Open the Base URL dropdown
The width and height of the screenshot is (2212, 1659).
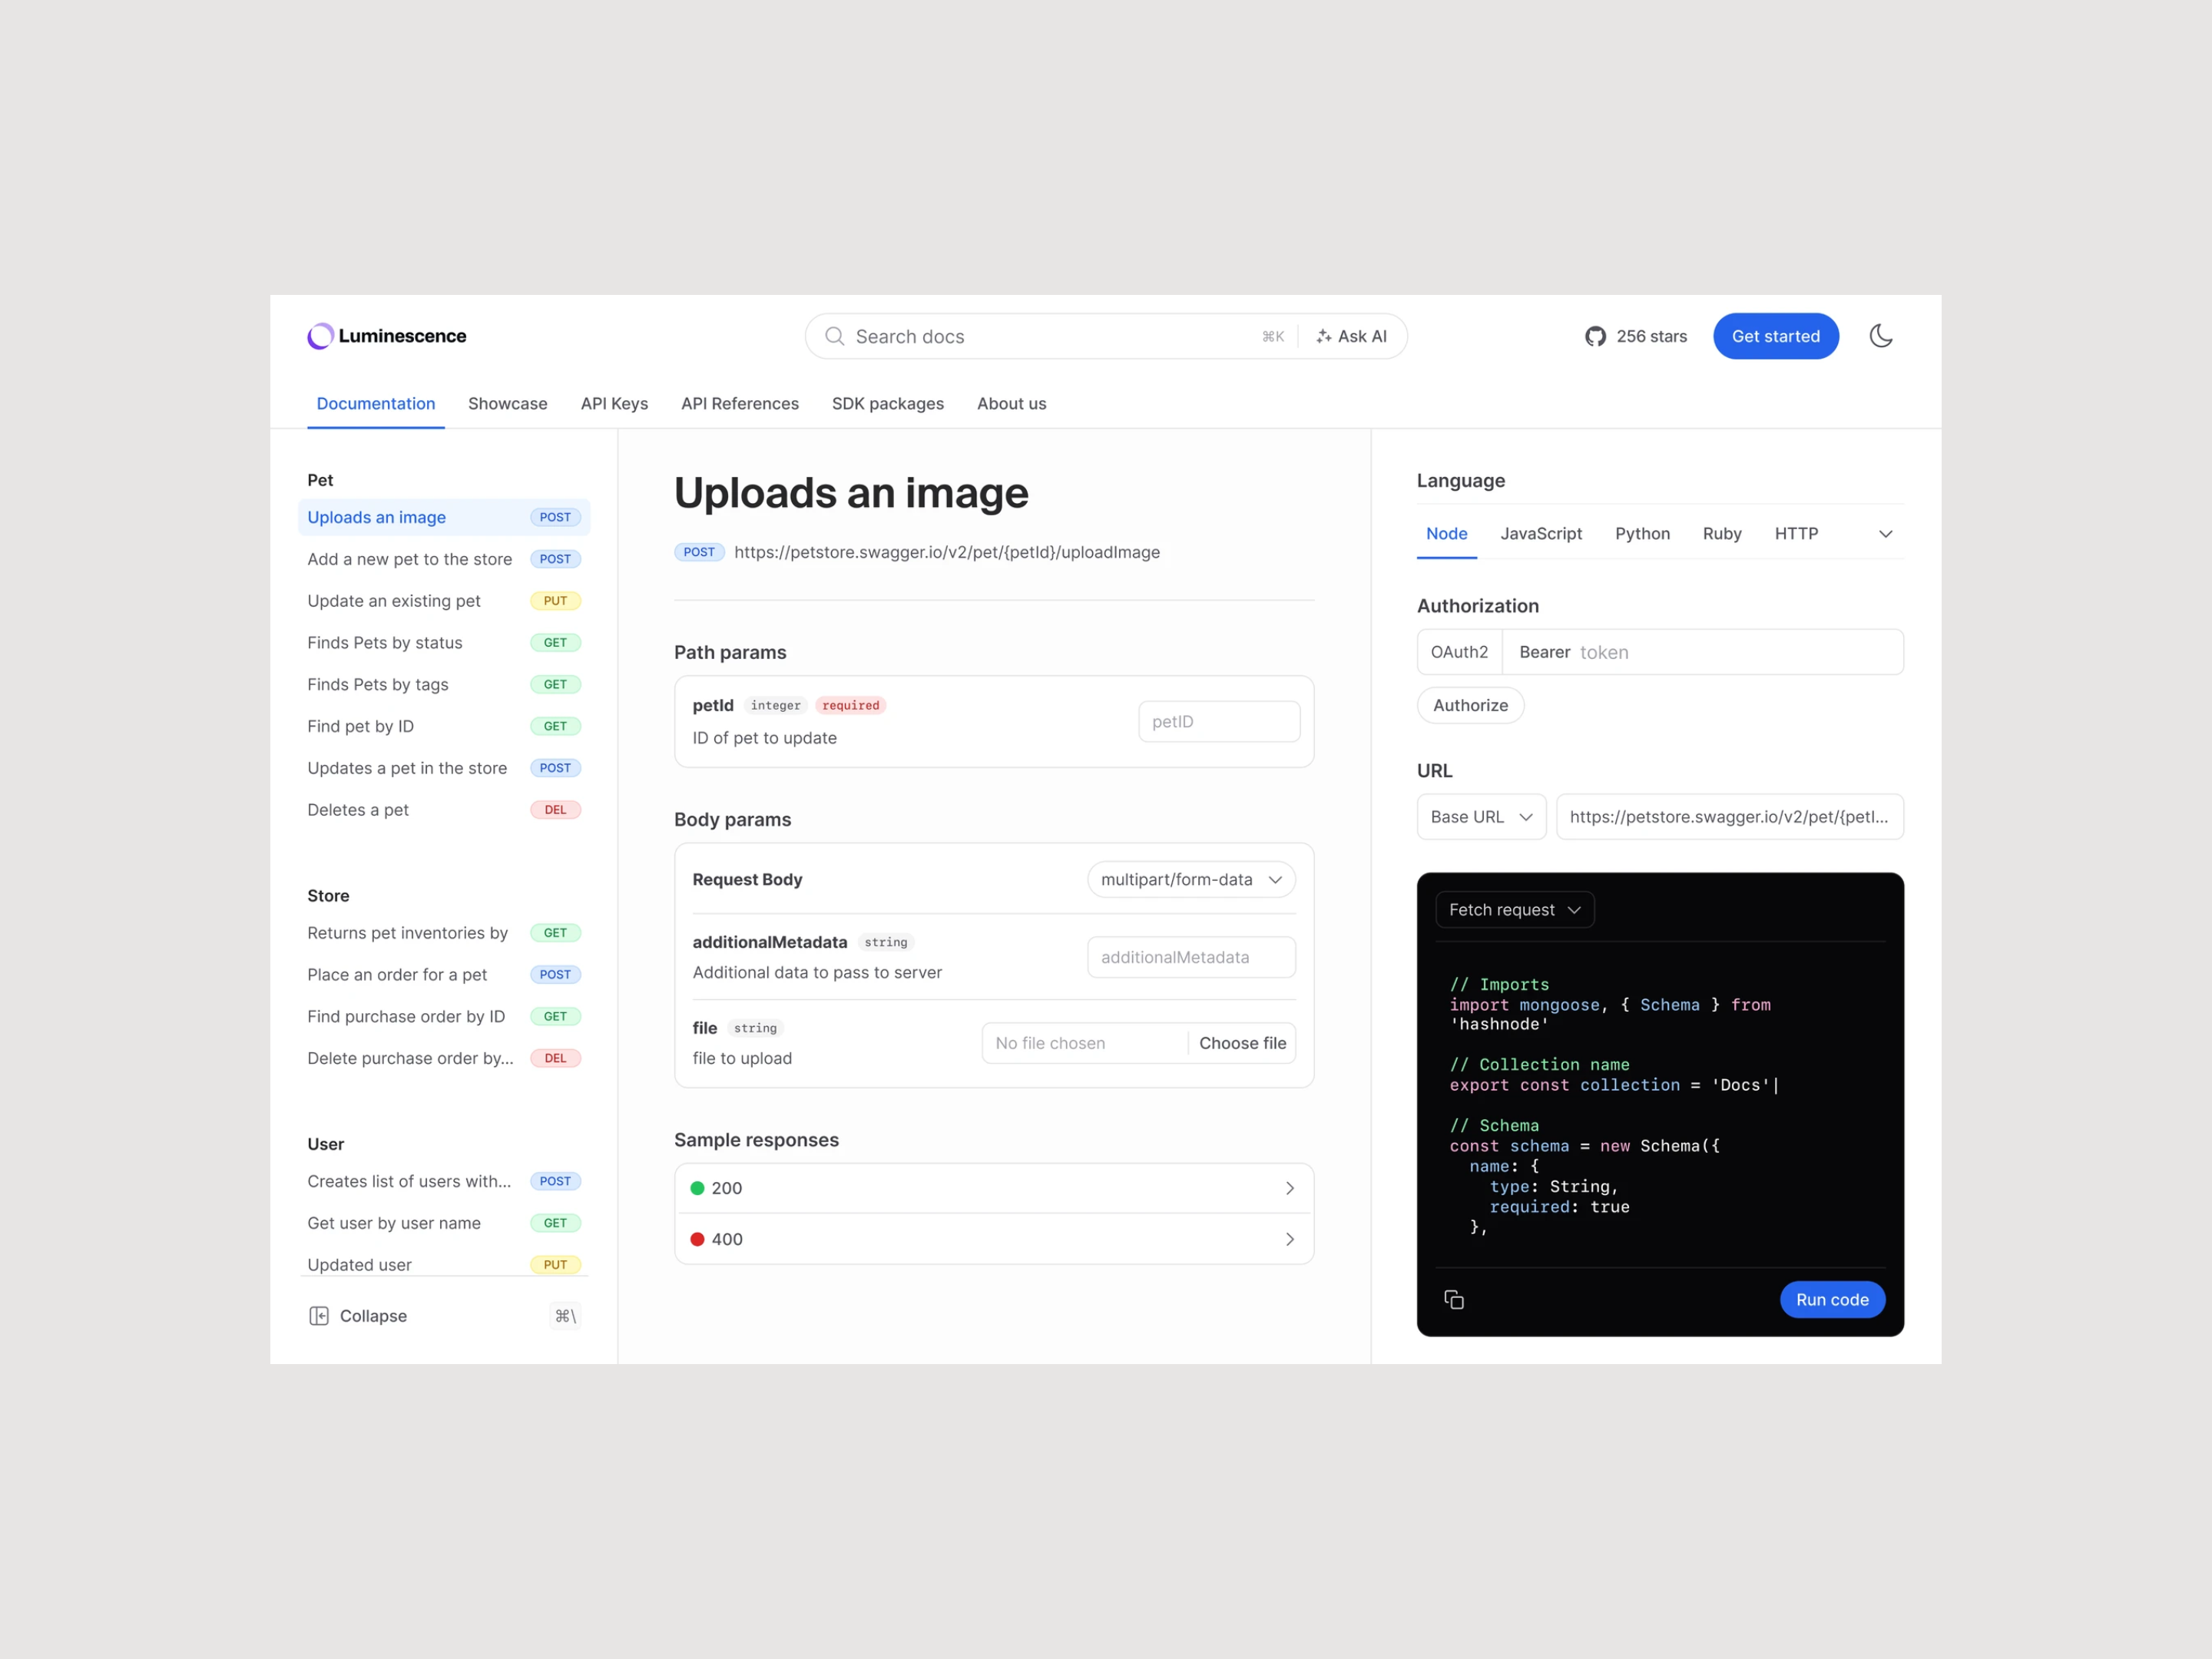pyautogui.click(x=1480, y=817)
